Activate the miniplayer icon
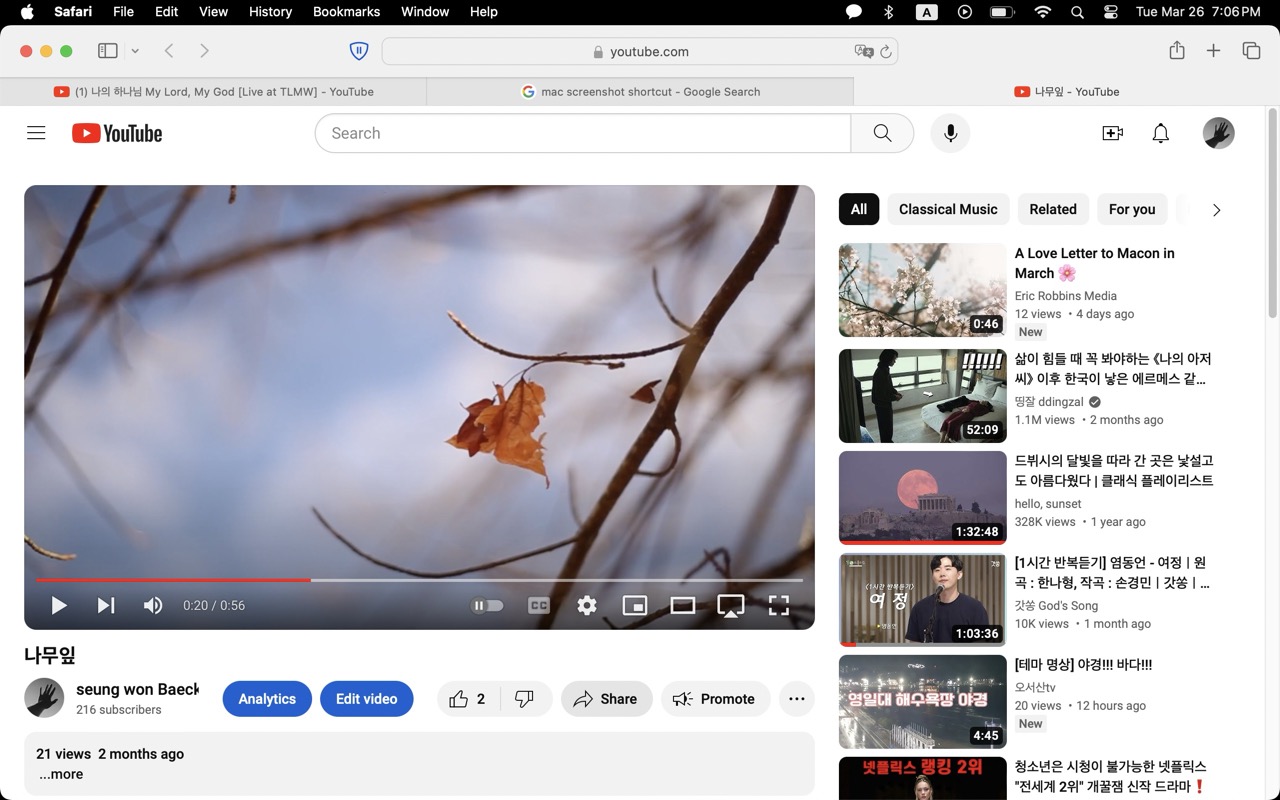The width and height of the screenshot is (1280, 800). (x=635, y=605)
